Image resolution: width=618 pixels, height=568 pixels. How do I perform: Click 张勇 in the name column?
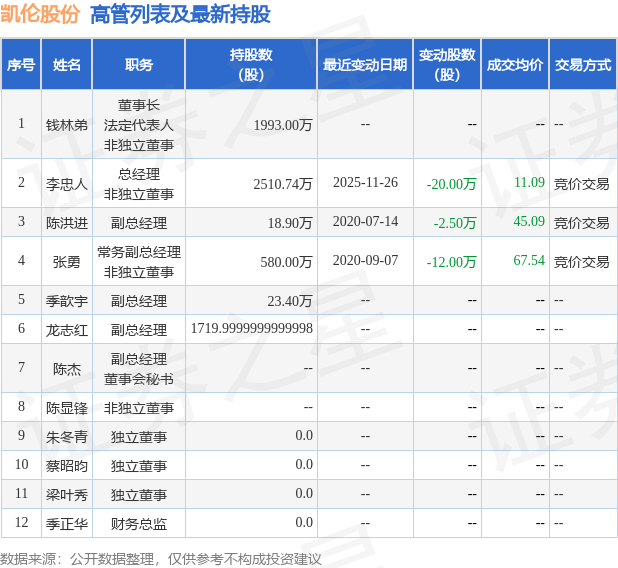[67, 262]
